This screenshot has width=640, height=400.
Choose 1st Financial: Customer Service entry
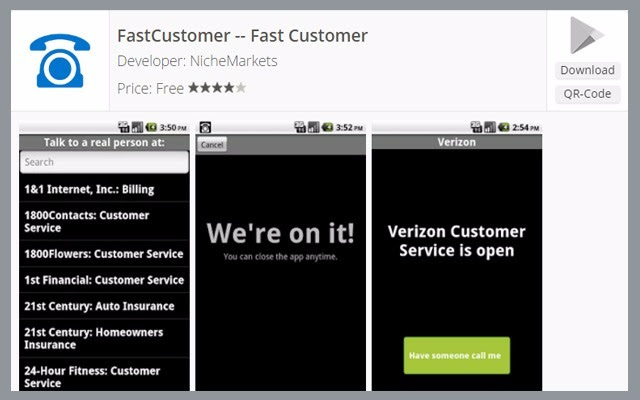click(x=104, y=280)
